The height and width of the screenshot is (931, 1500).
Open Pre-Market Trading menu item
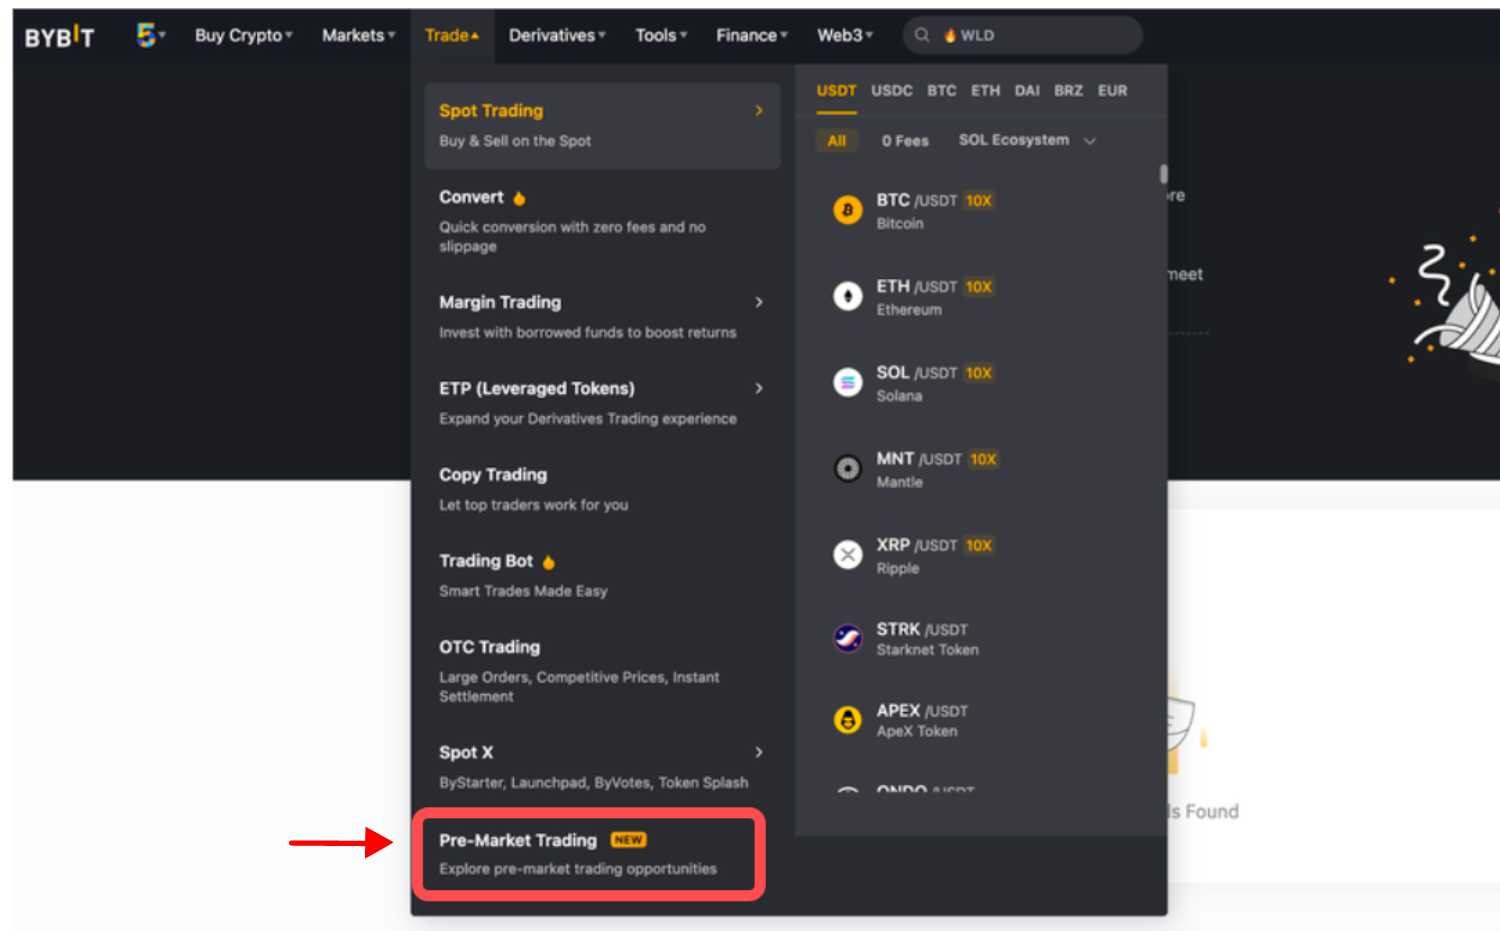(590, 854)
